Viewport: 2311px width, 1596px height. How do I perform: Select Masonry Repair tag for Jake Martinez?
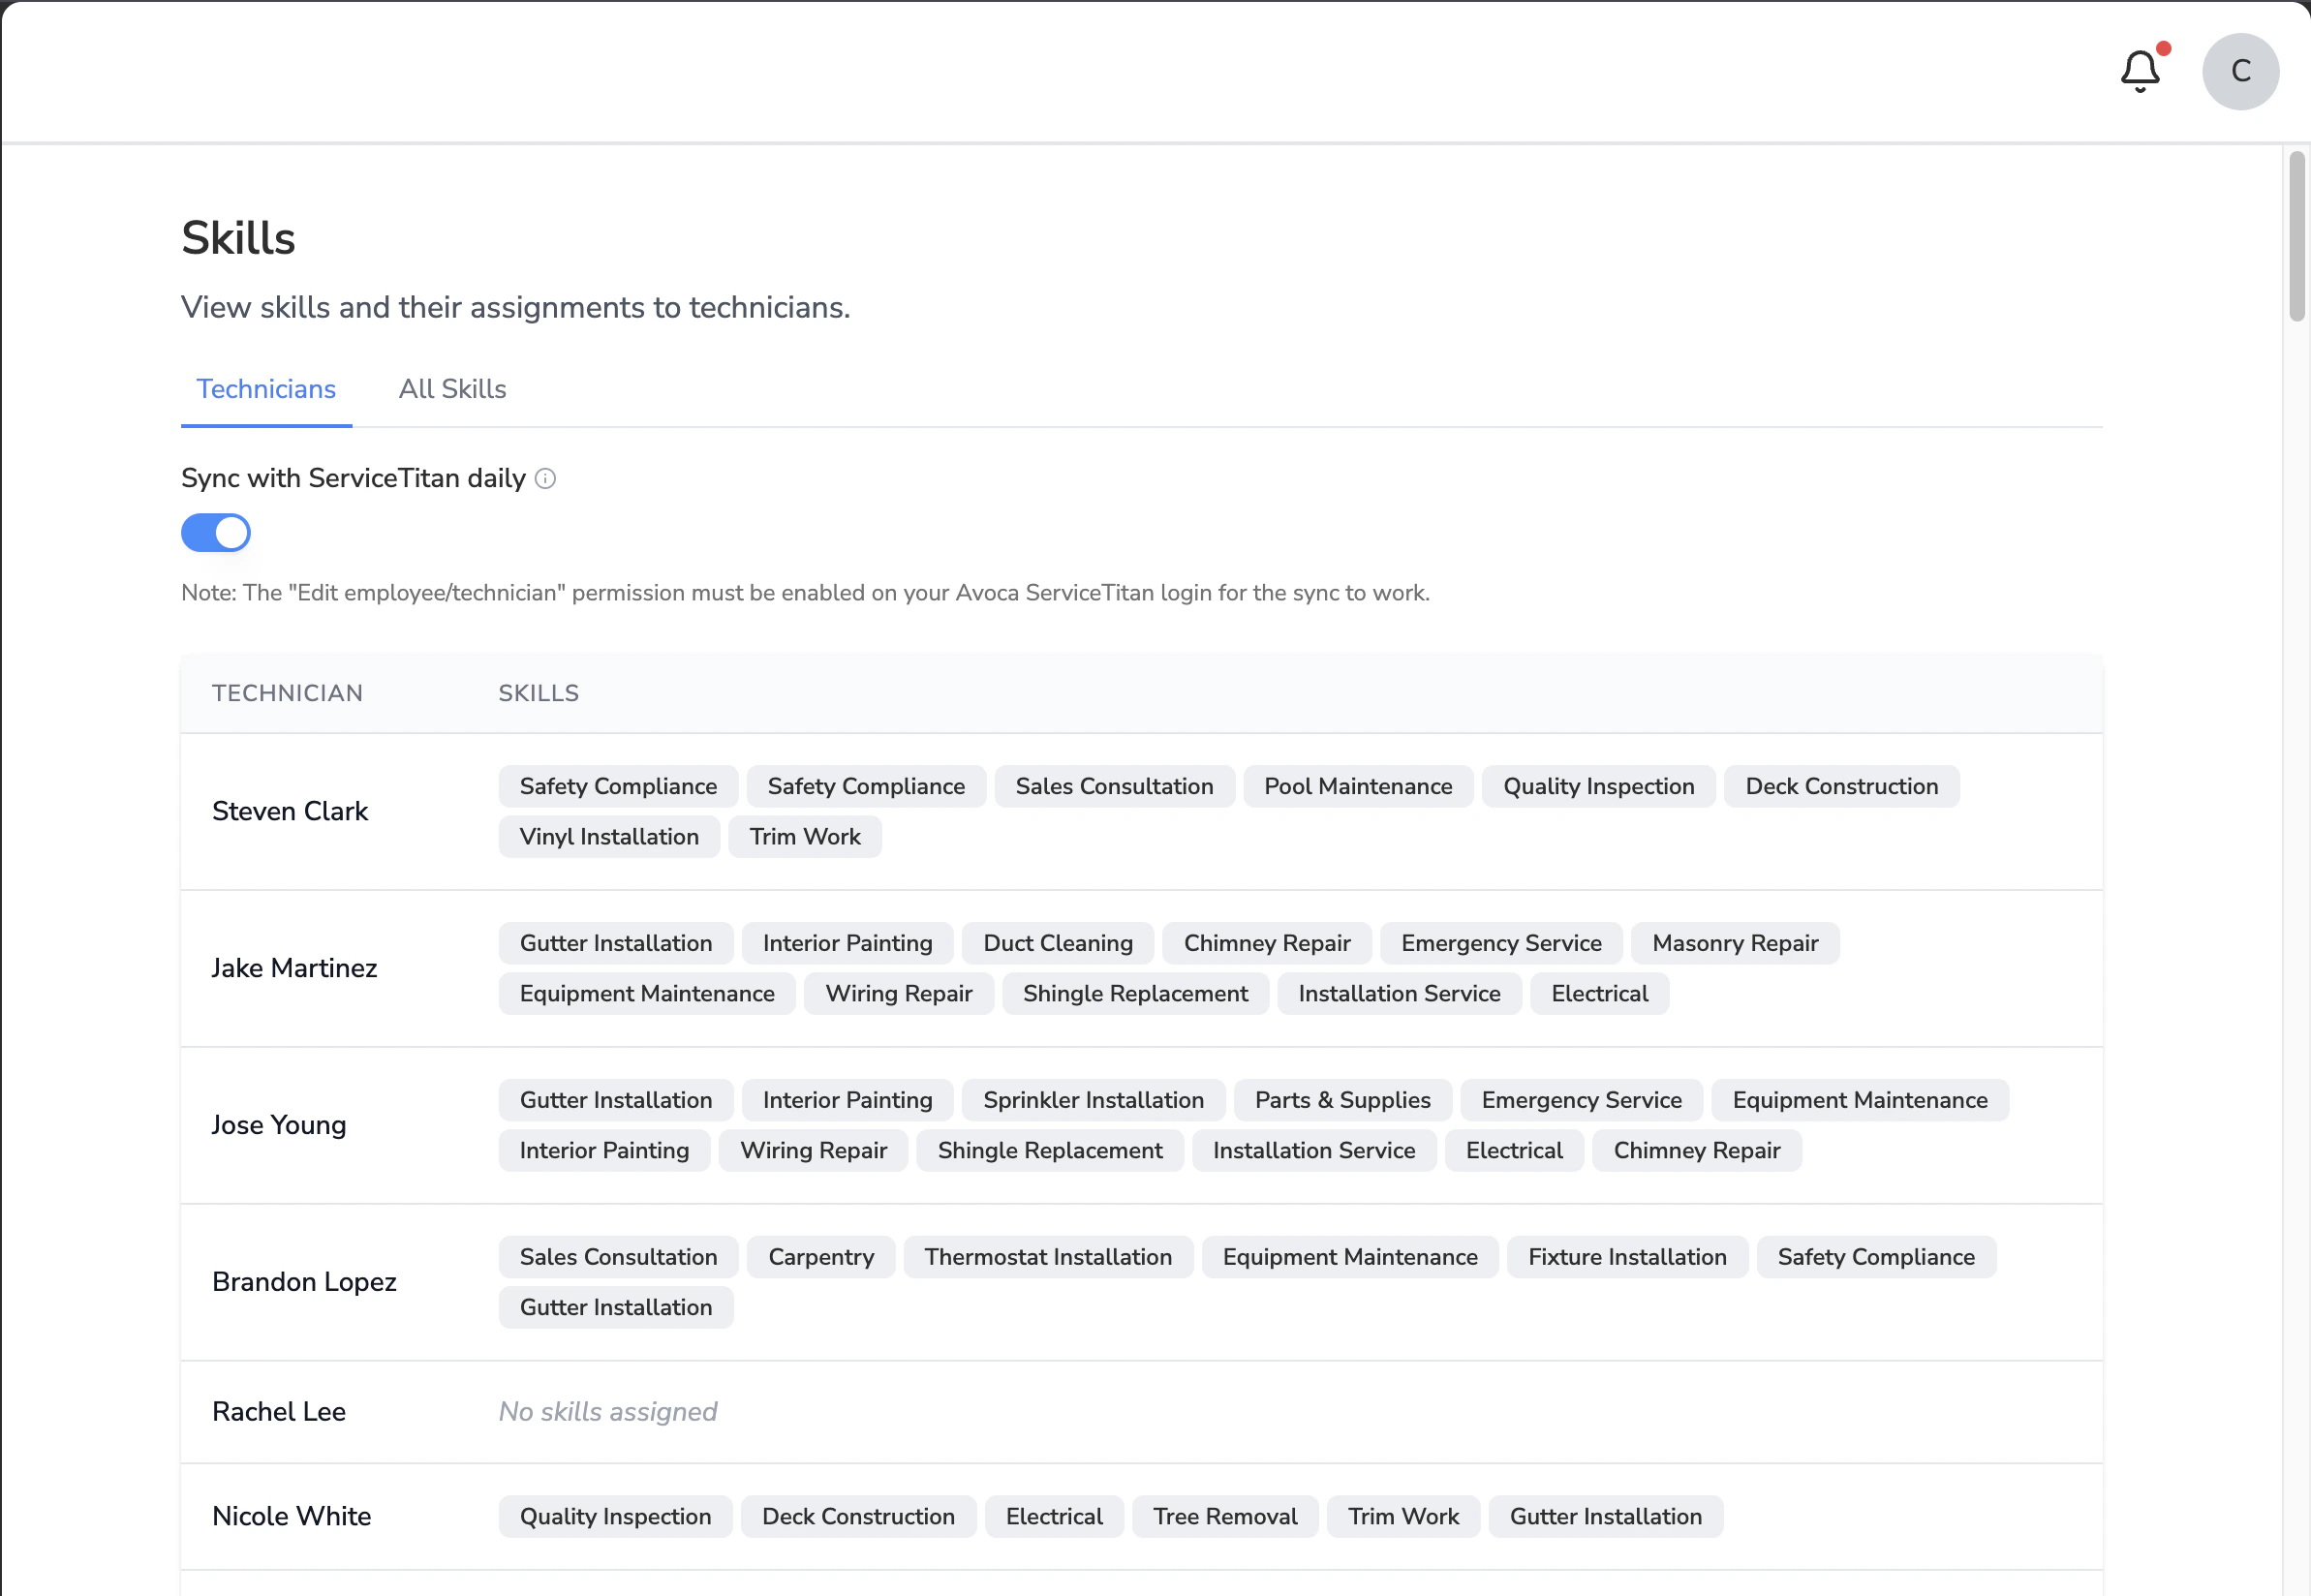(1734, 943)
